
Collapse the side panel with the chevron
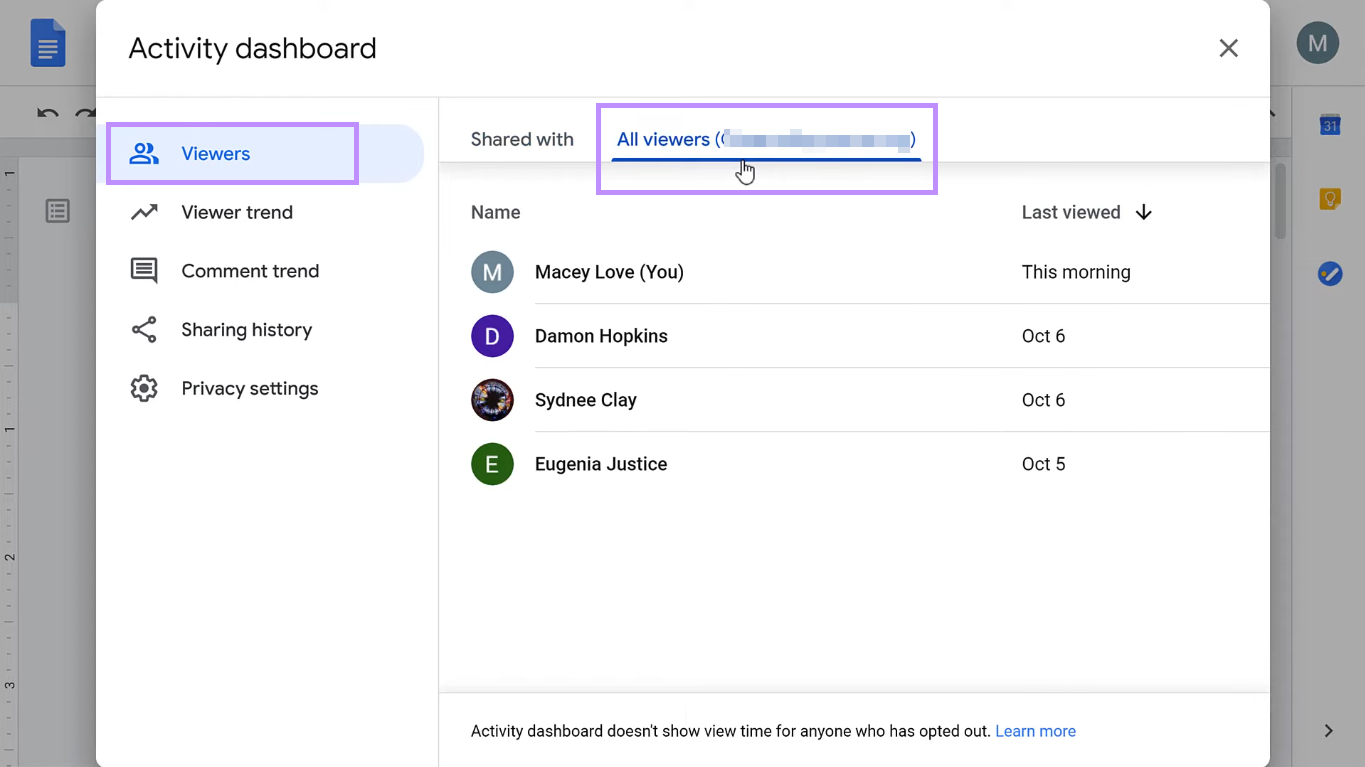tap(1328, 731)
